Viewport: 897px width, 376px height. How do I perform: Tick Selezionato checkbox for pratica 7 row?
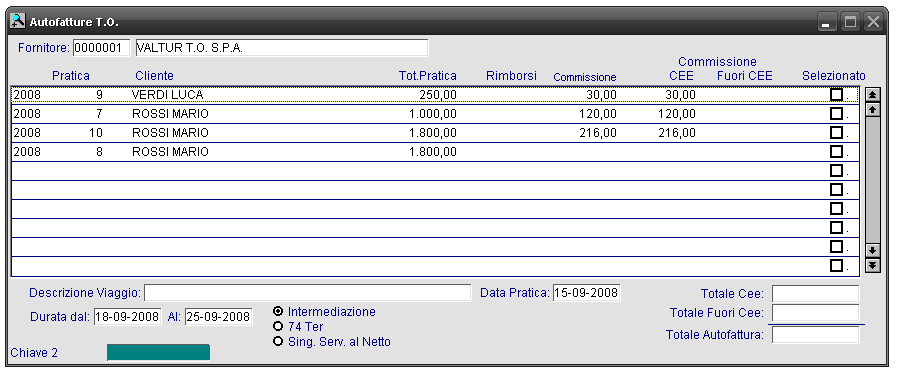(836, 113)
